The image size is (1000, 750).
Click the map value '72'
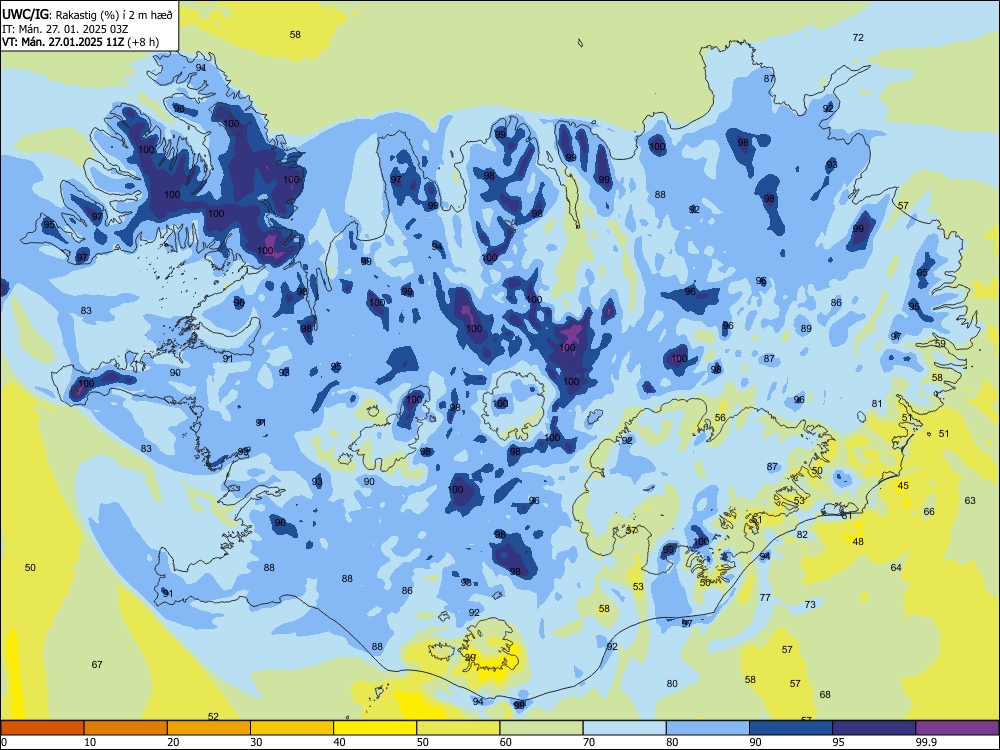coord(858,38)
